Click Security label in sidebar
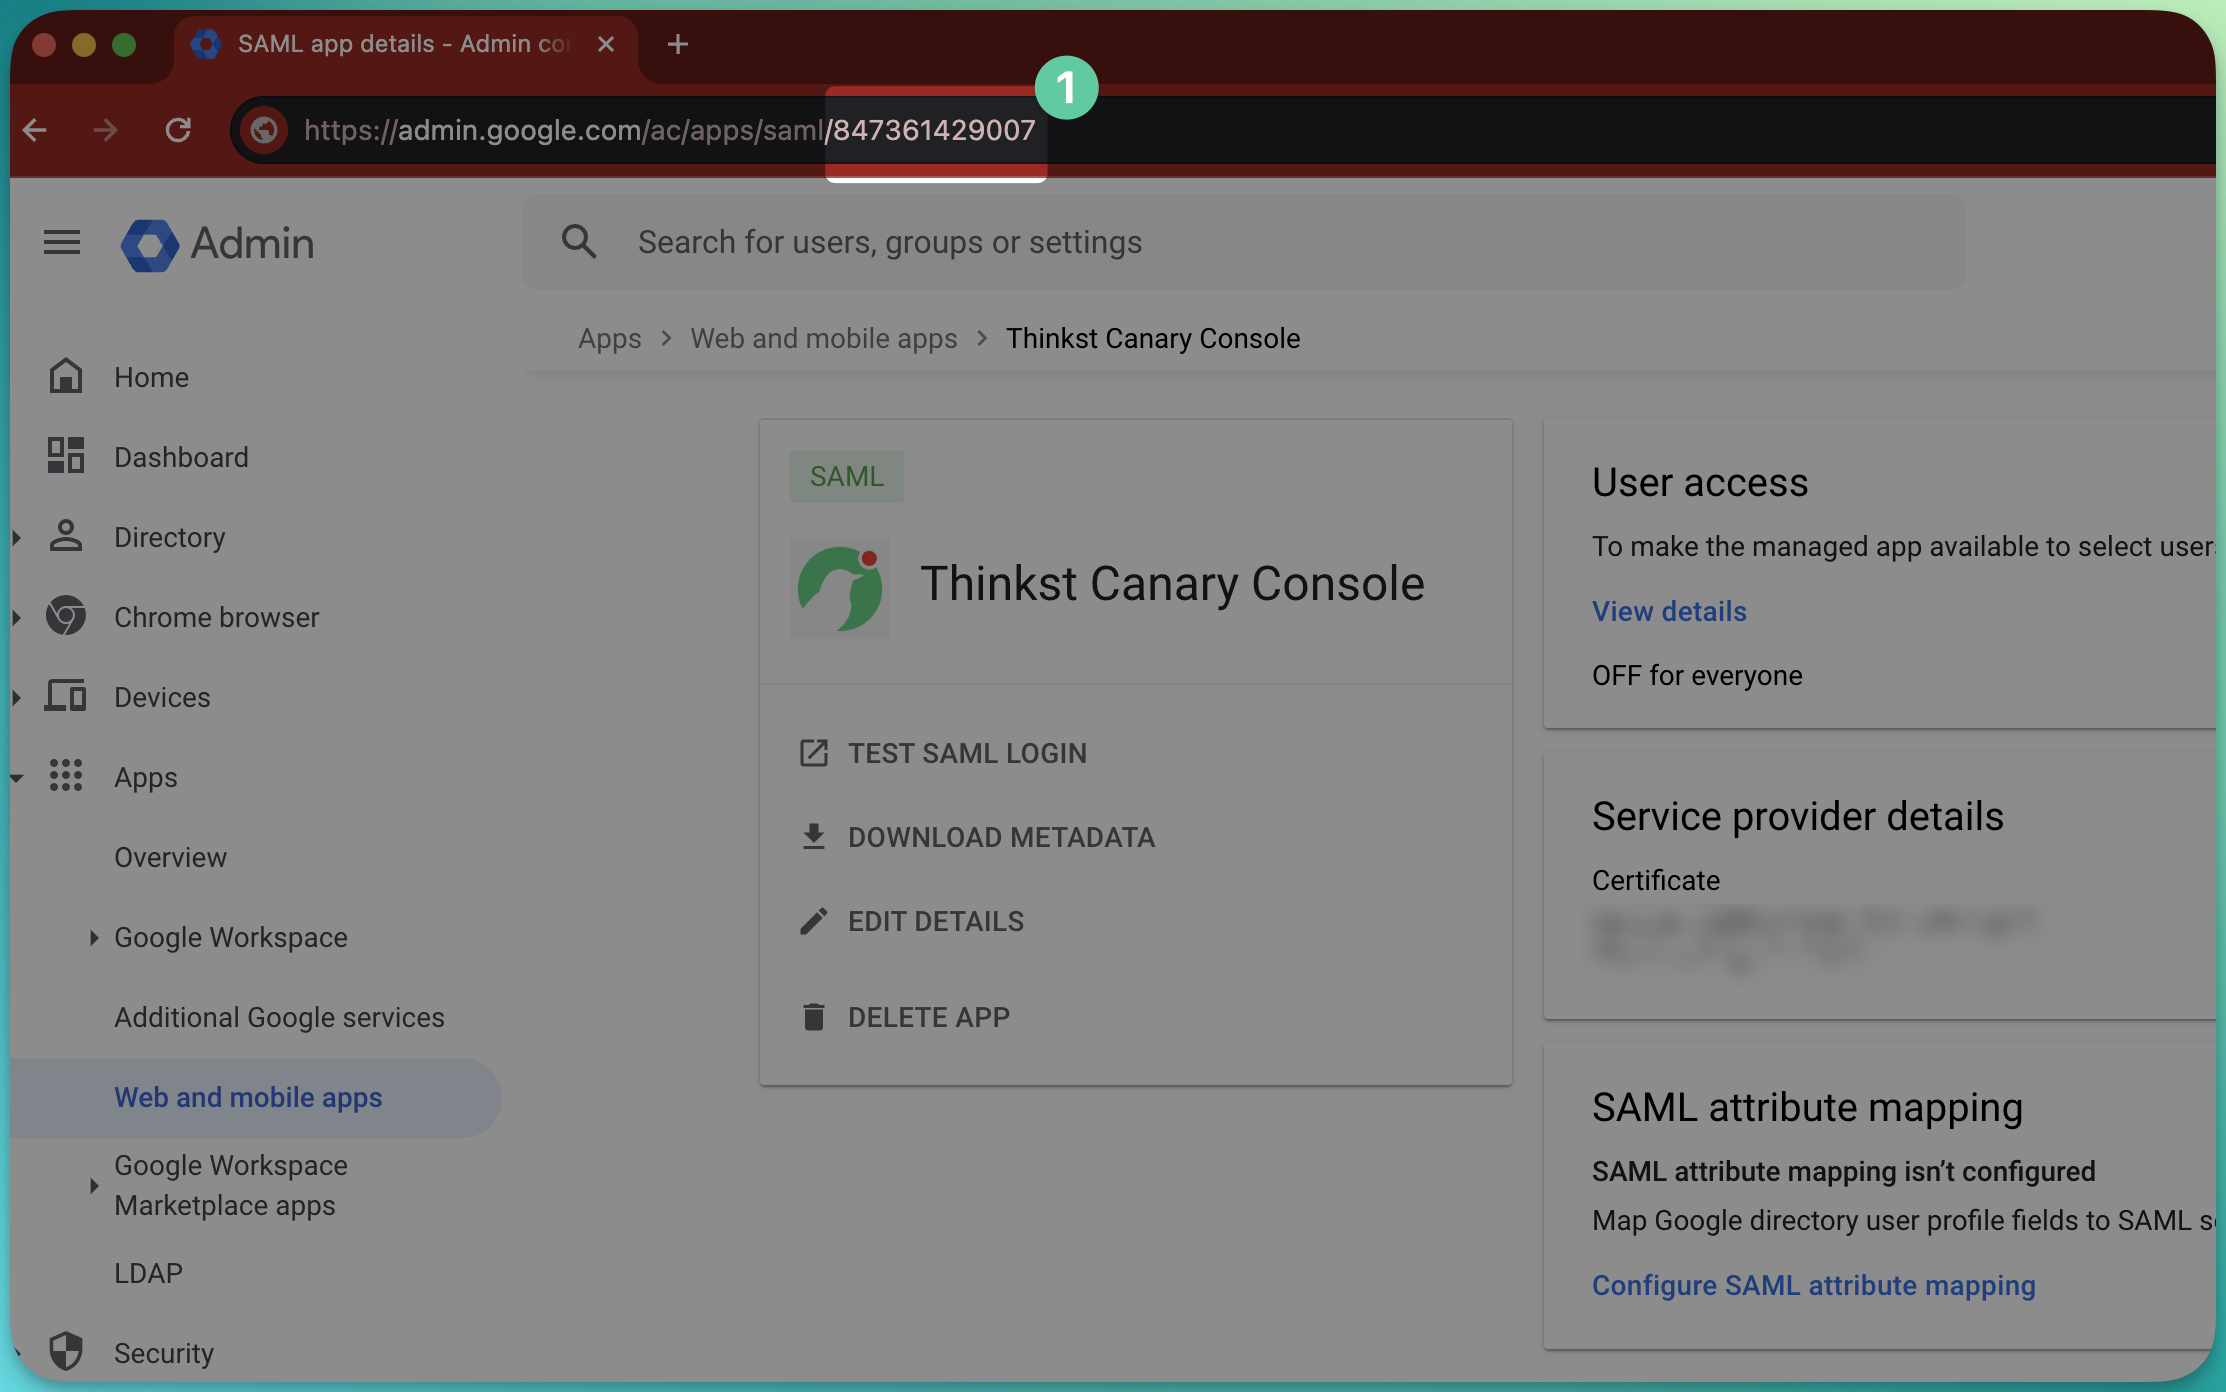 (163, 1353)
